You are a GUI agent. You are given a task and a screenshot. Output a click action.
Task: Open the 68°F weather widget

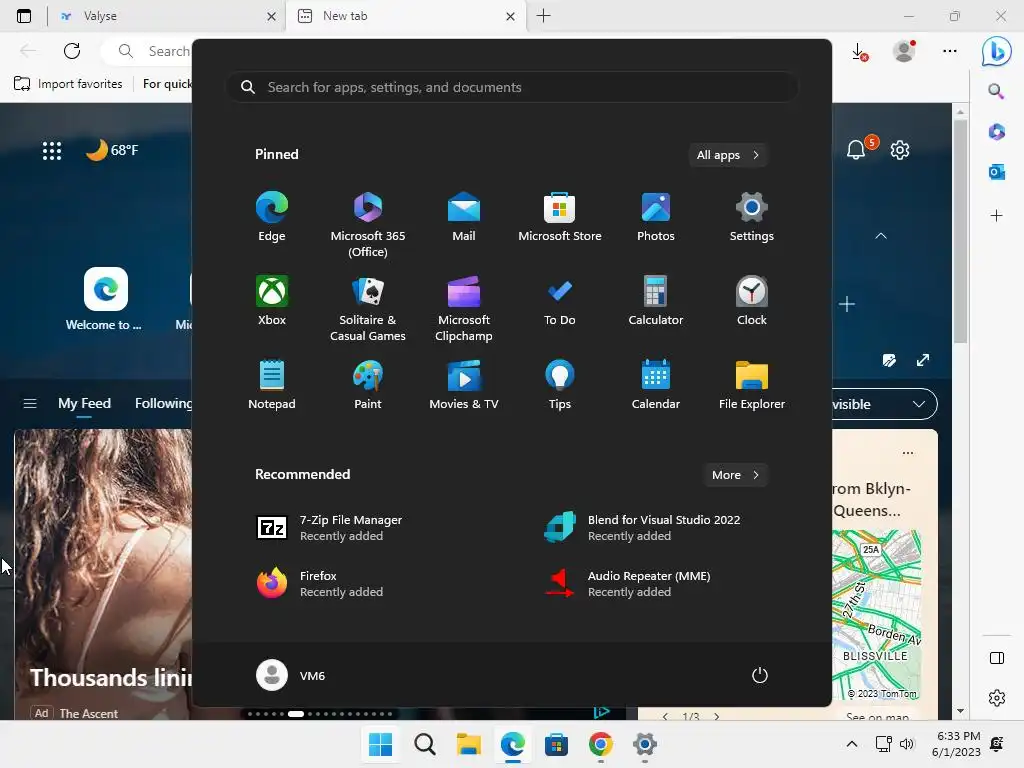tap(112, 150)
